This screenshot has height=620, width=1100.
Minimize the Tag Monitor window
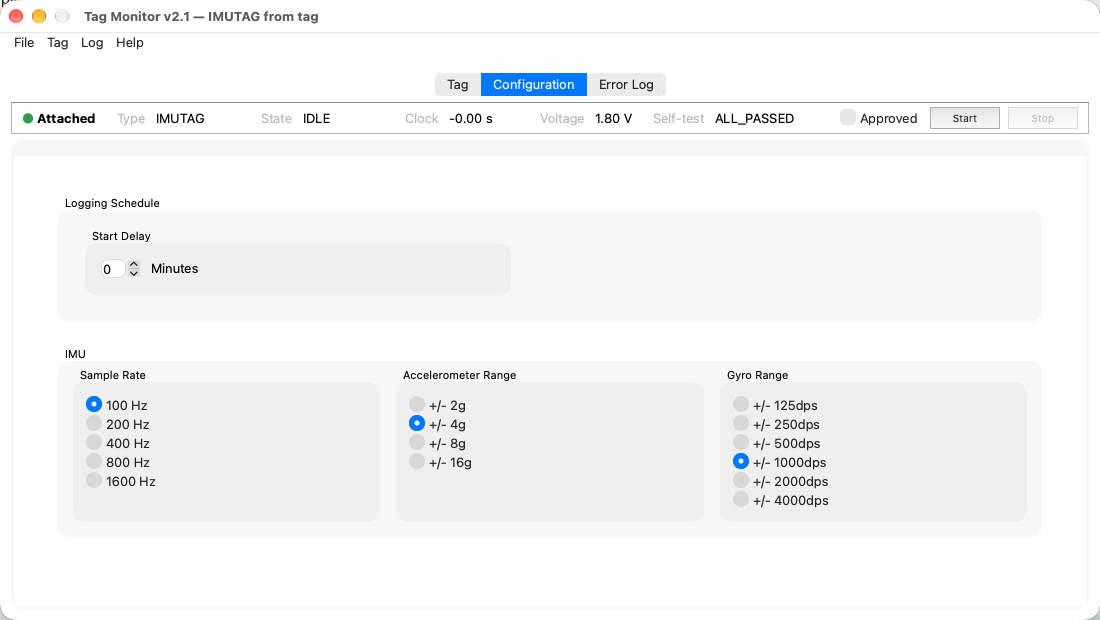[x=39, y=16]
